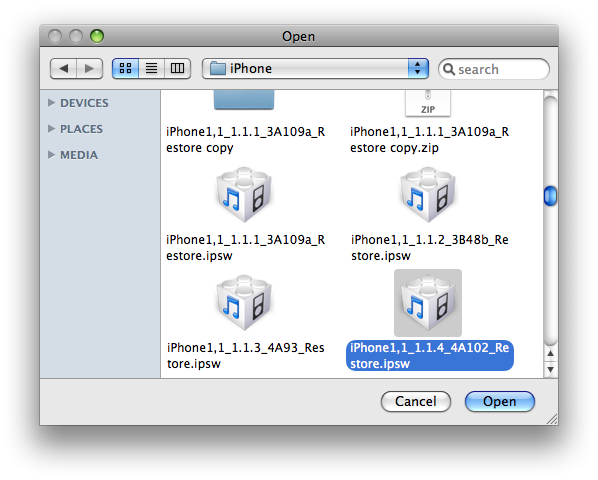Click the Open button
The image size is (598, 480).
click(500, 401)
